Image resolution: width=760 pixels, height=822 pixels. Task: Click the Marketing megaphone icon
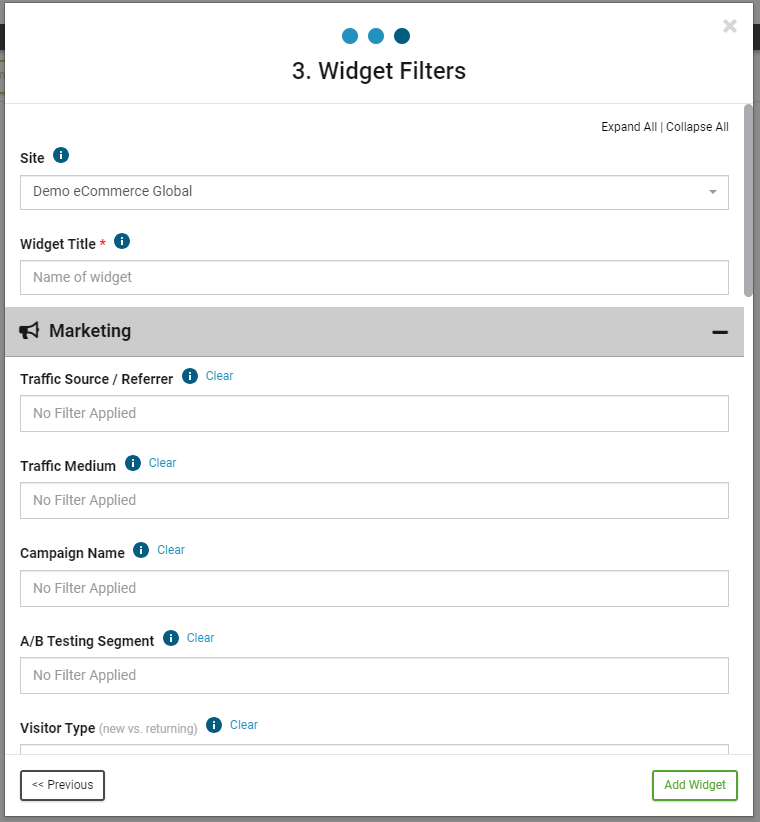click(x=29, y=331)
